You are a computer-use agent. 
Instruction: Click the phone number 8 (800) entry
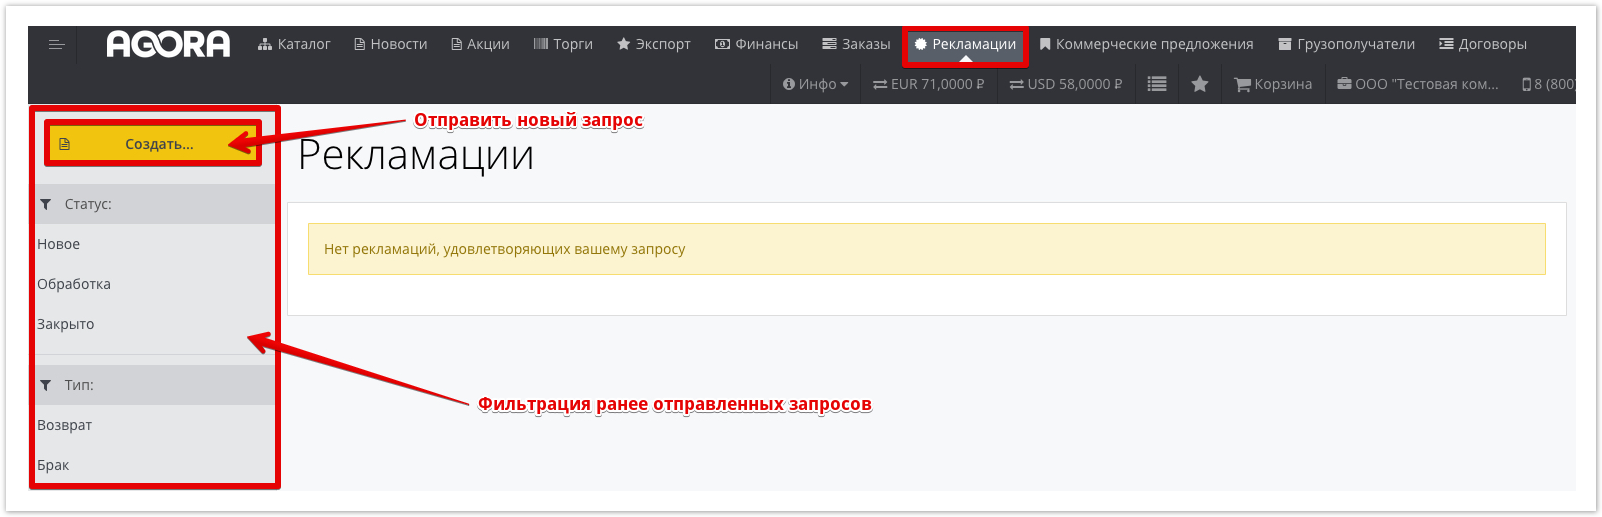pos(1548,84)
